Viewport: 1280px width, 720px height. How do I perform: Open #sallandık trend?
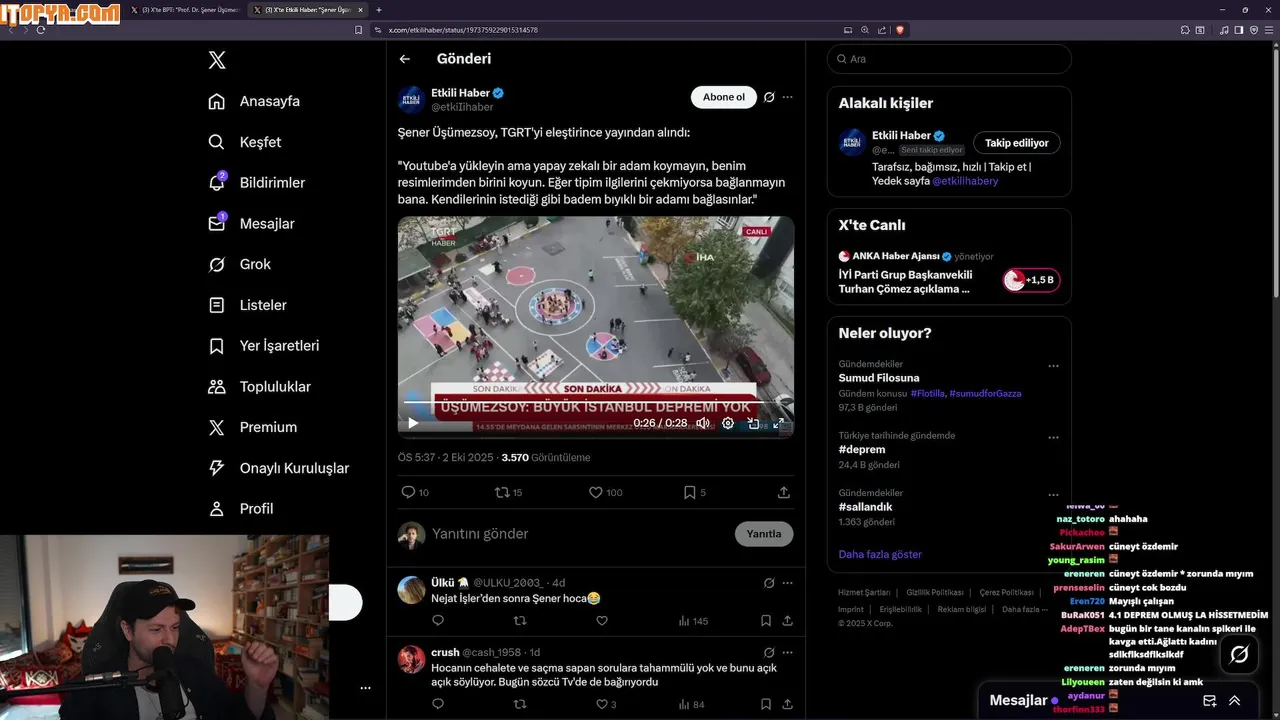coord(866,507)
